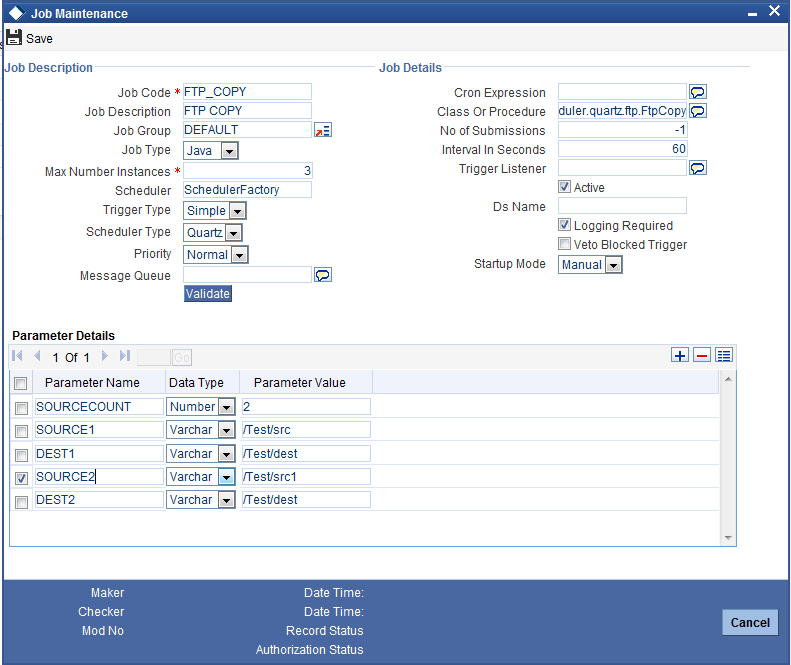Check the select-all header checkbox
791x665 pixels.
21,383
